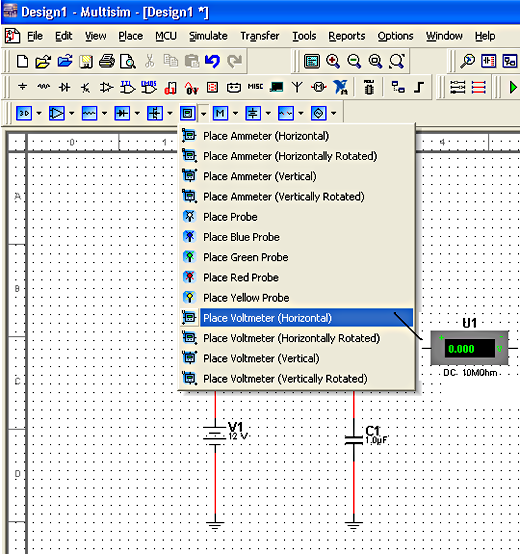
Task: Choose Place Probe entry
Action: click(x=297, y=217)
